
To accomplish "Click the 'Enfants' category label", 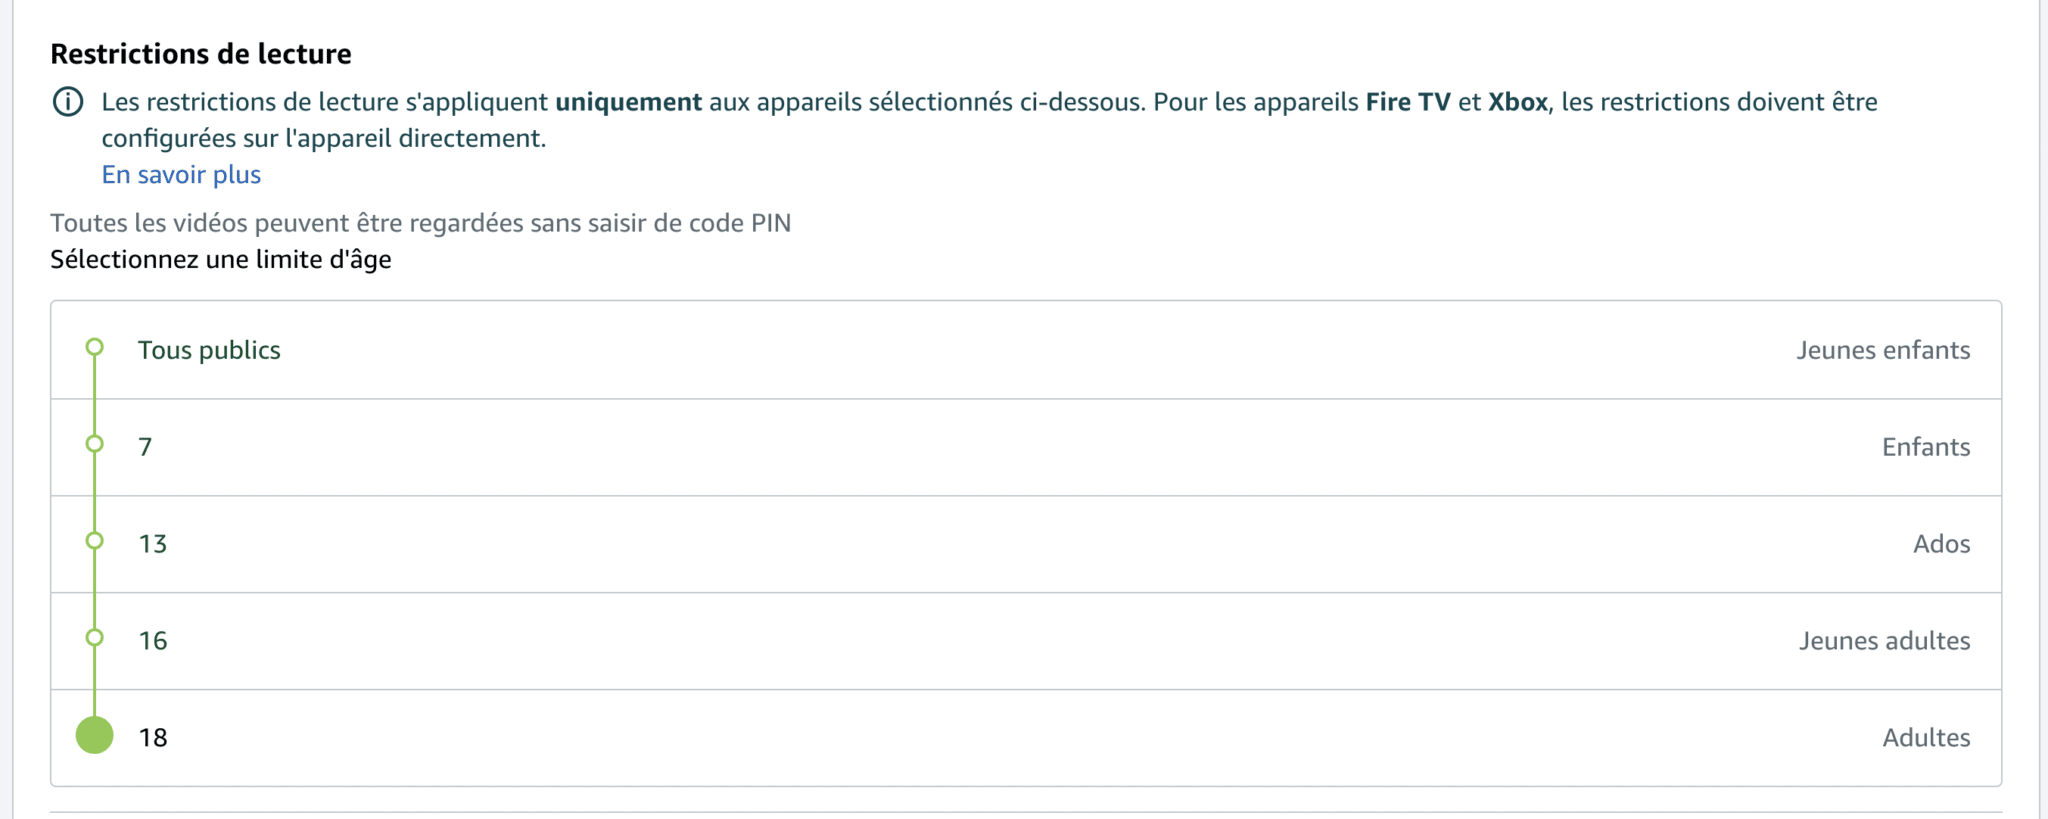I will coord(1925,447).
